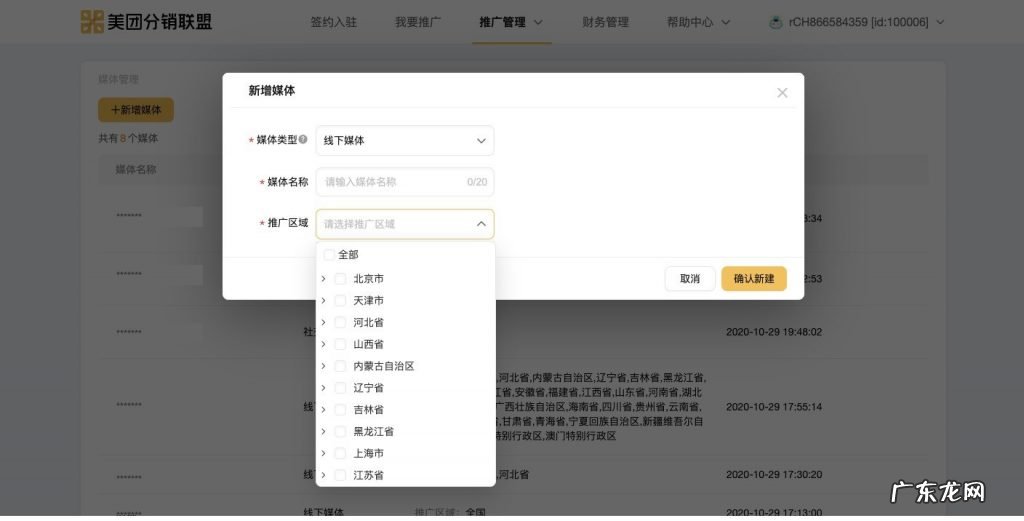Expand the 上海市 tree node arrow

click(x=323, y=453)
